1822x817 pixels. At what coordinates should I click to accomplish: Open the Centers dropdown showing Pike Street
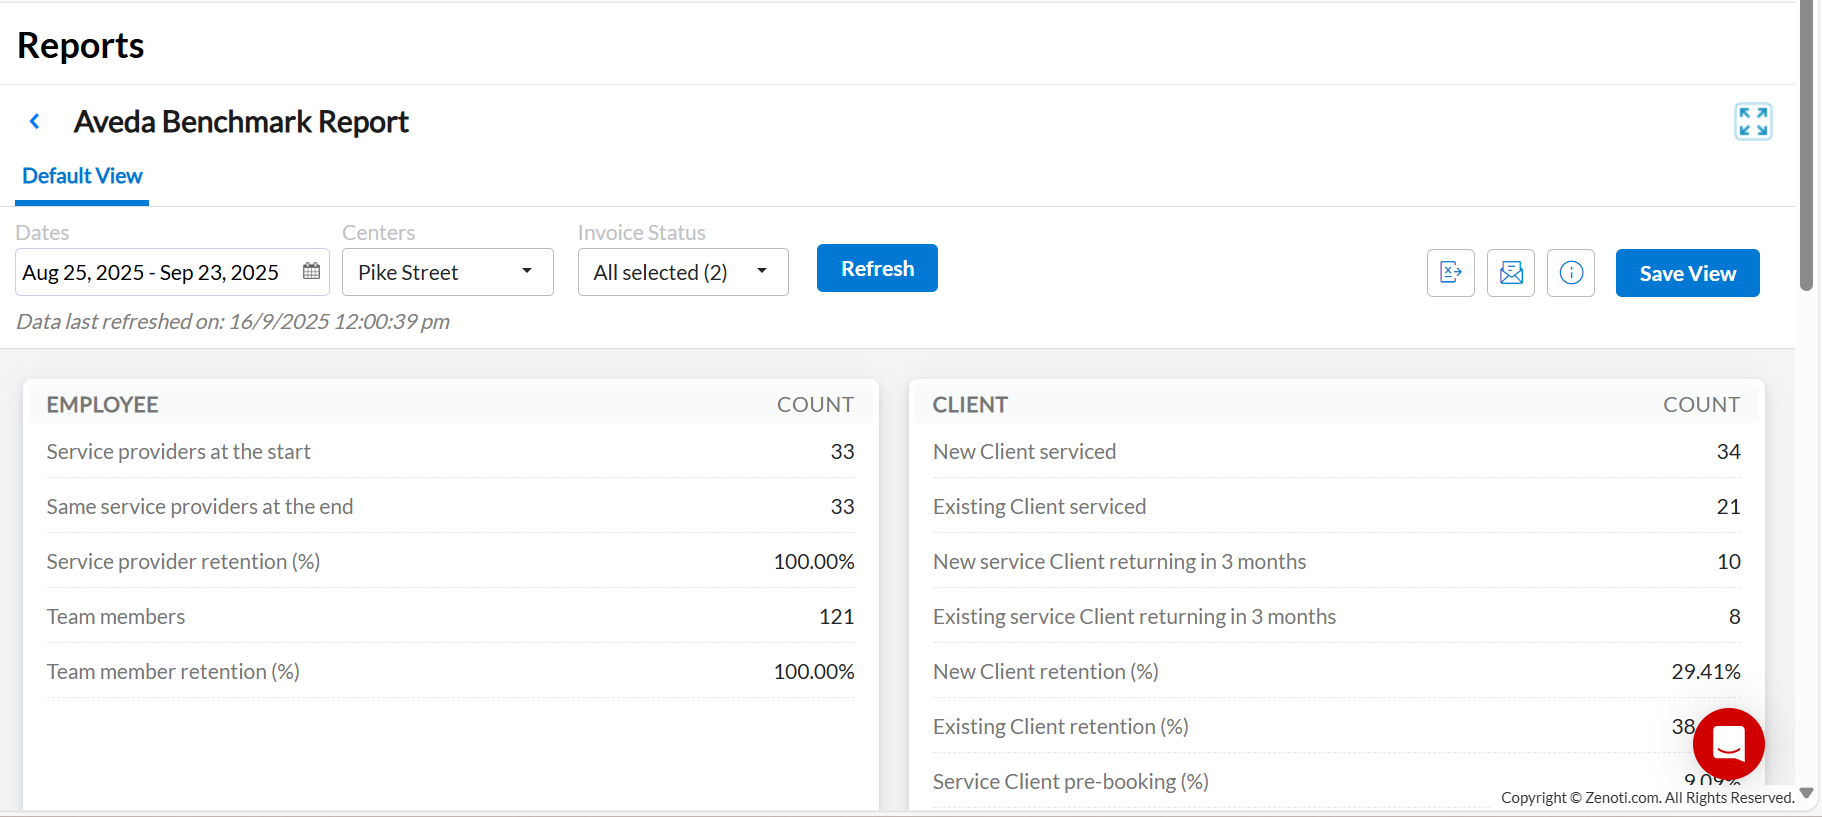click(x=447, y=273)
